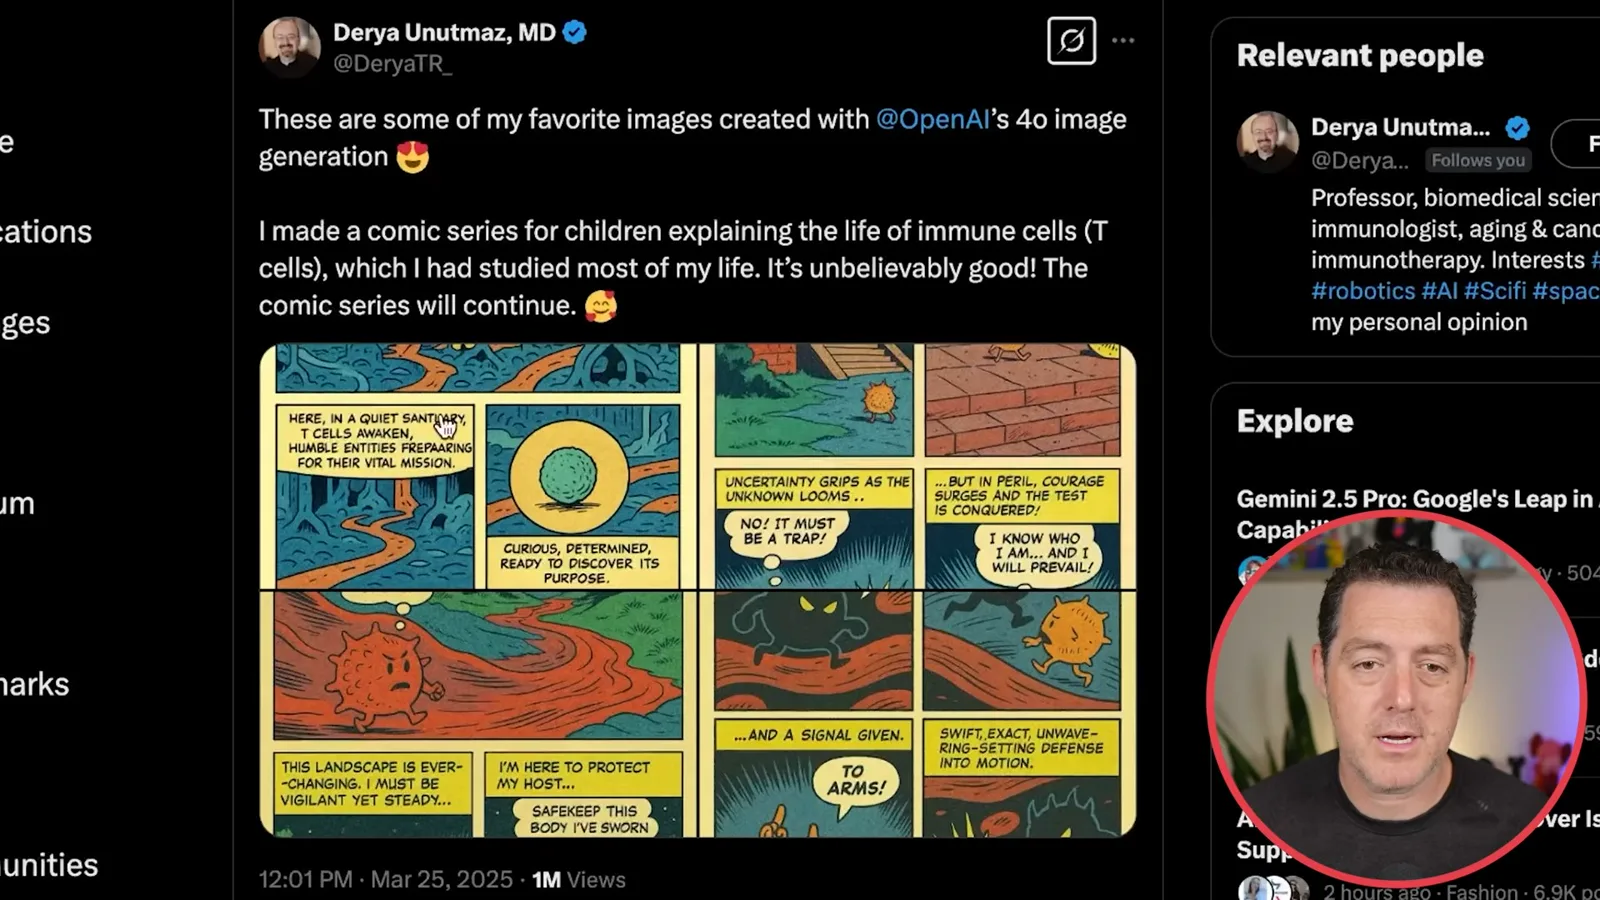Open the bottom-right comic image 'To Arms!'
This screenshot has height=900, width=1600.
(917, 714)
